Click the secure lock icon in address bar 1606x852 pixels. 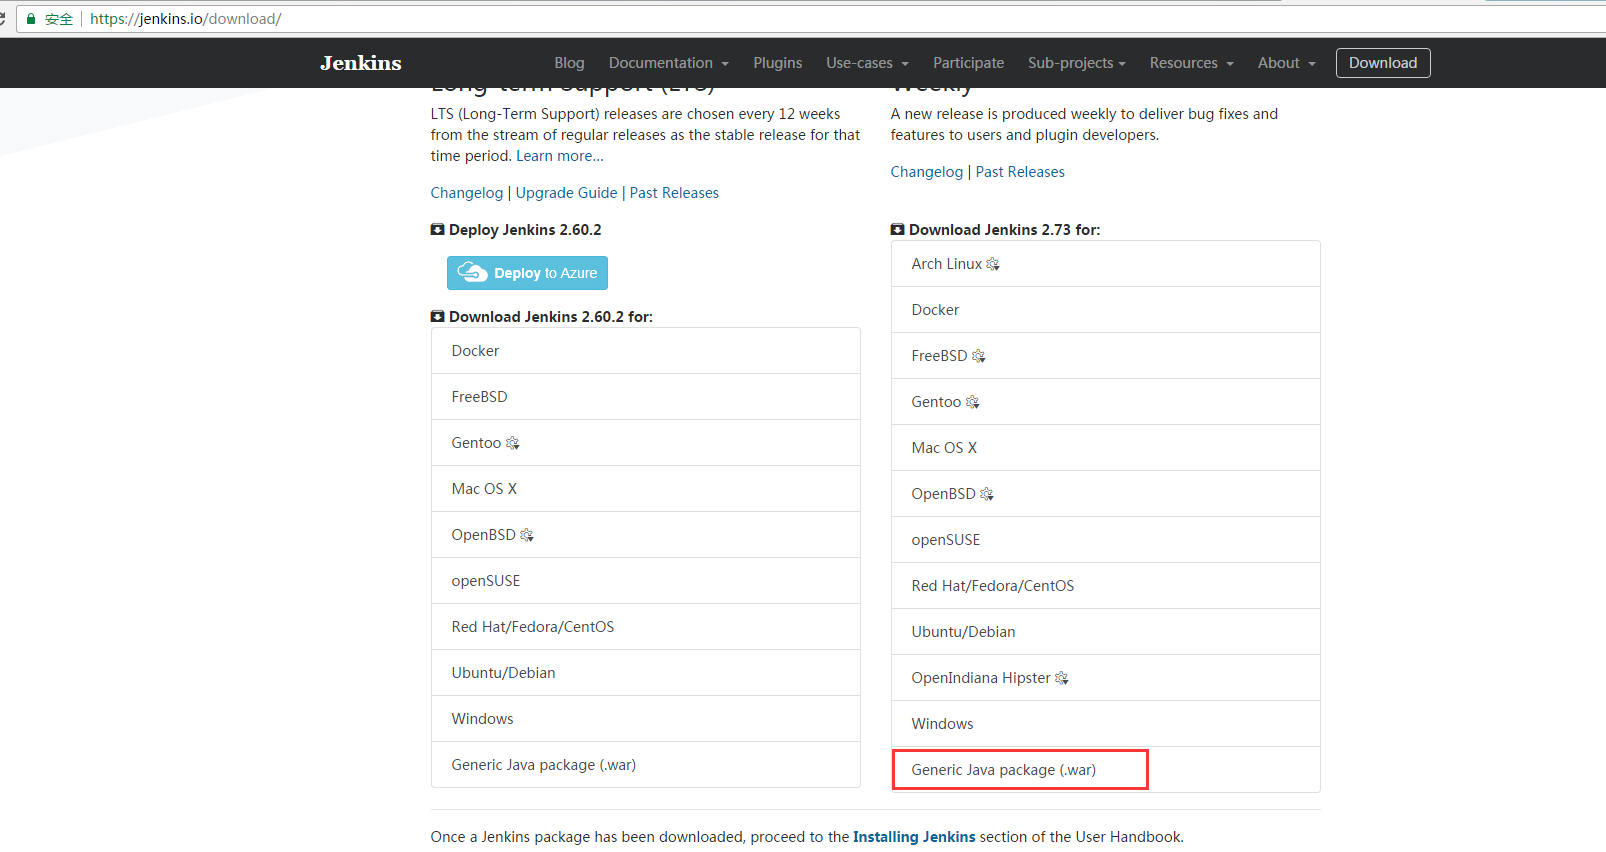tap(31, 19)
